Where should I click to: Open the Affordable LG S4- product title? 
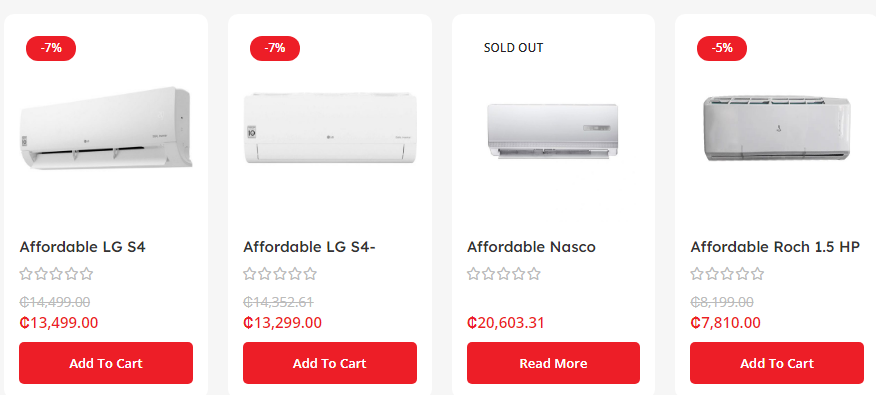pos(309,247)
